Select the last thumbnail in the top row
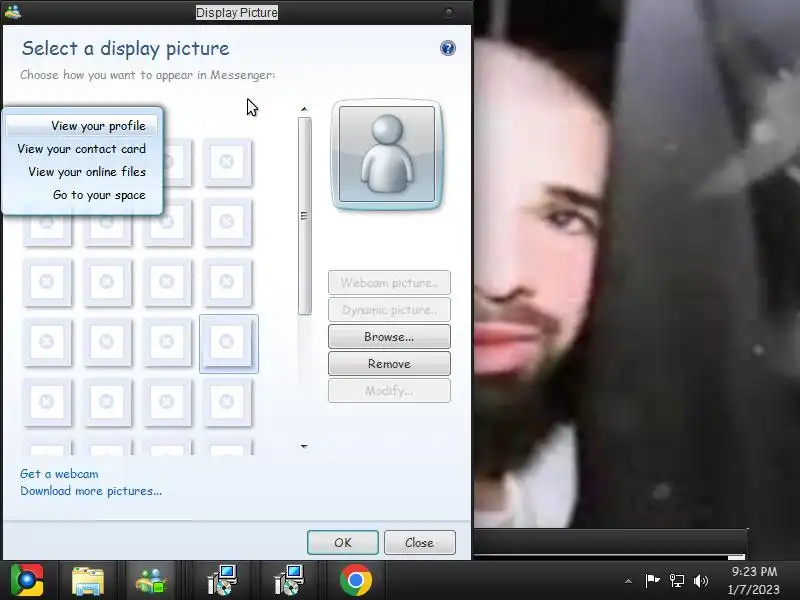Screen dimensions: 800x600 tap(228, 163)
